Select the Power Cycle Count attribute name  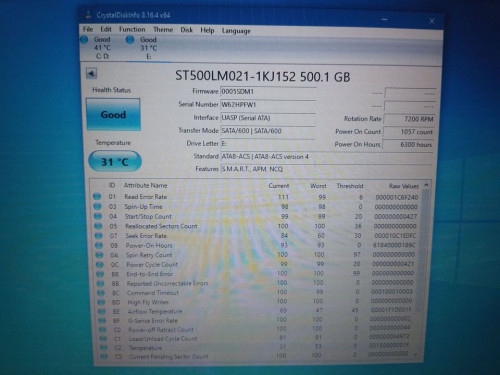click(152, 265)
